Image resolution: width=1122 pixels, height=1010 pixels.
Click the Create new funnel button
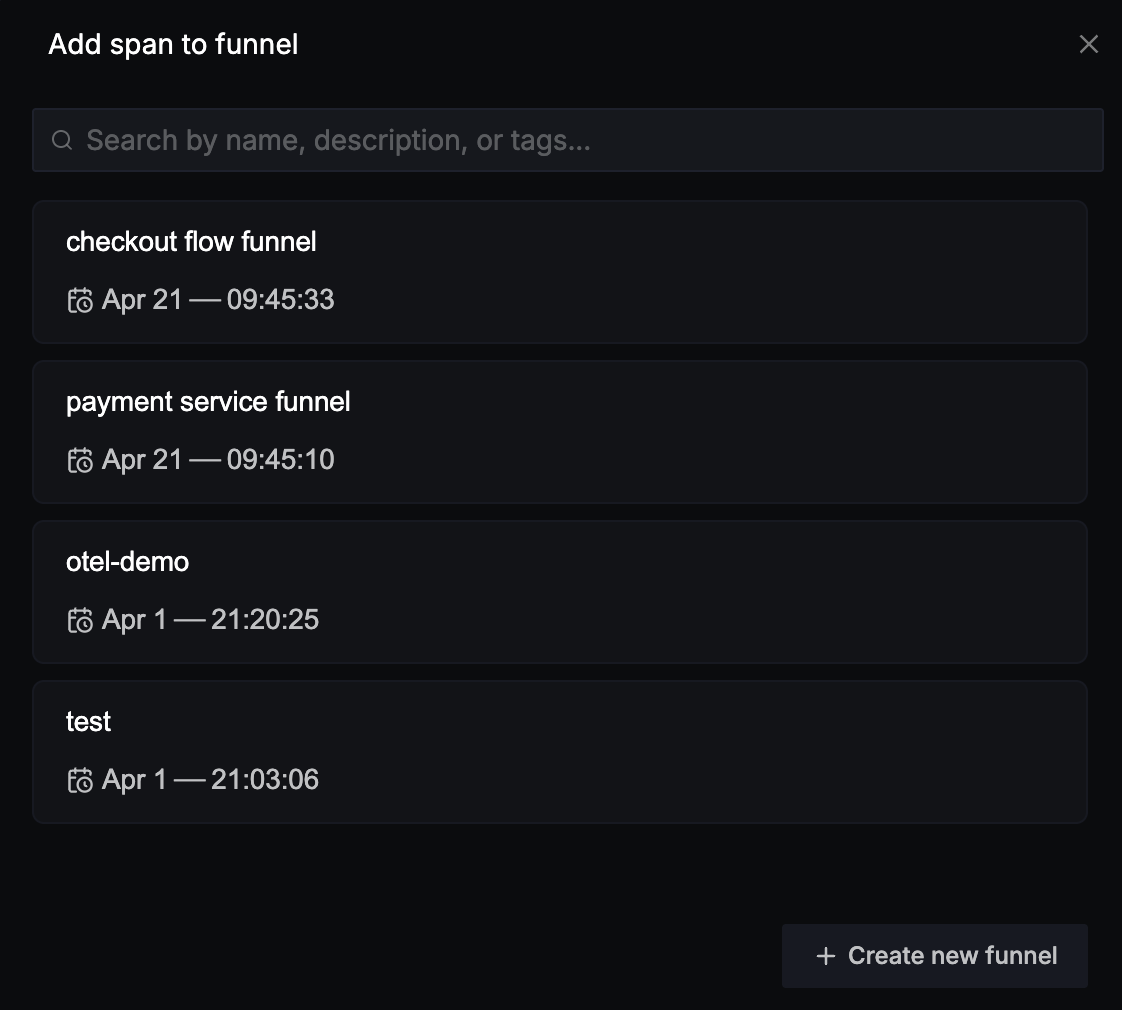click(x=935, y=956)
